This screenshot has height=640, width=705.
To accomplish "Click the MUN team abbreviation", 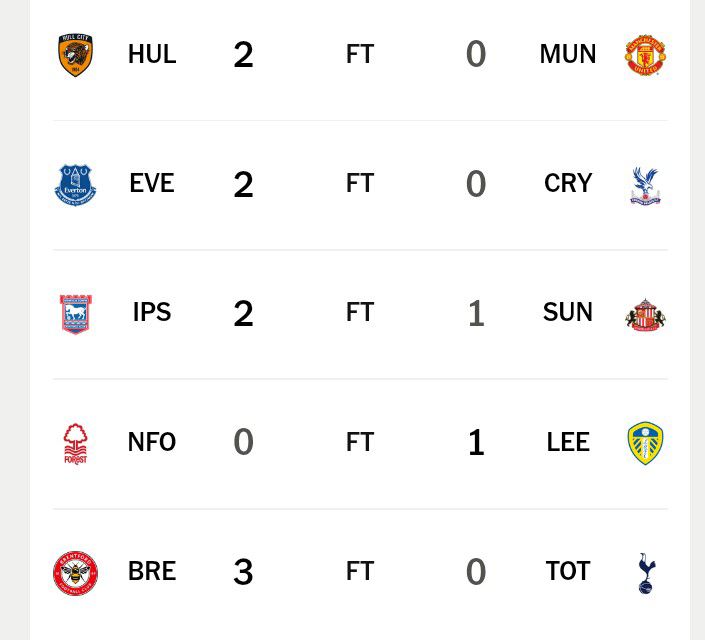I will 568,54.
